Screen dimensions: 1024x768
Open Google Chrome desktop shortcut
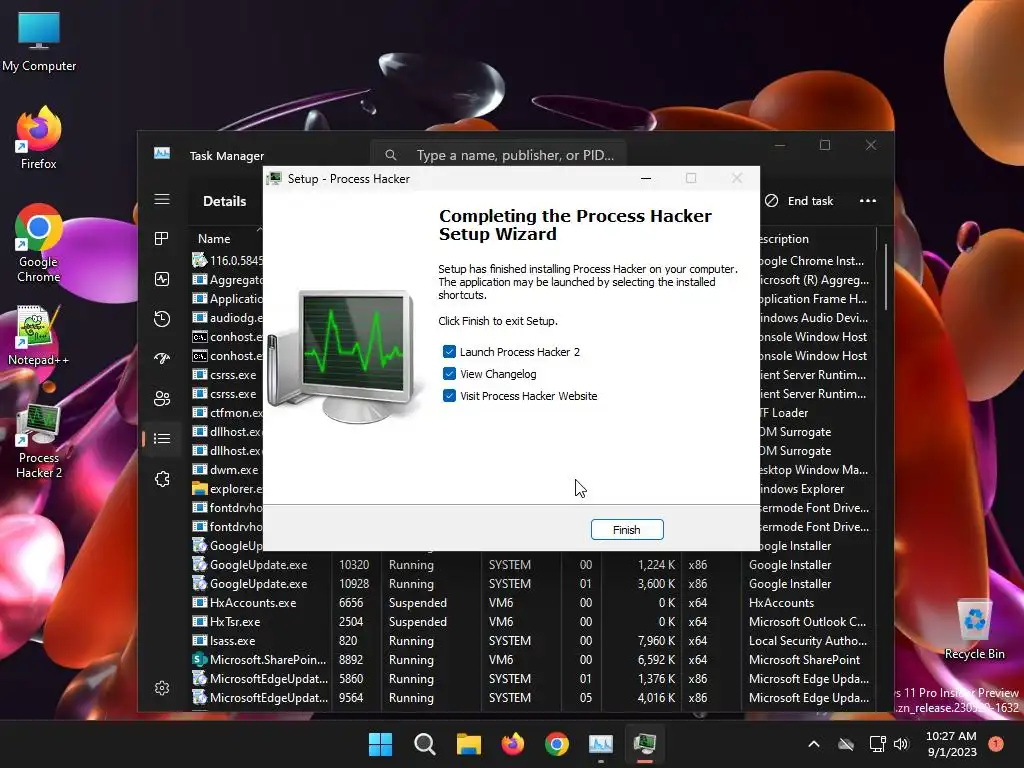tap(39, 243)
